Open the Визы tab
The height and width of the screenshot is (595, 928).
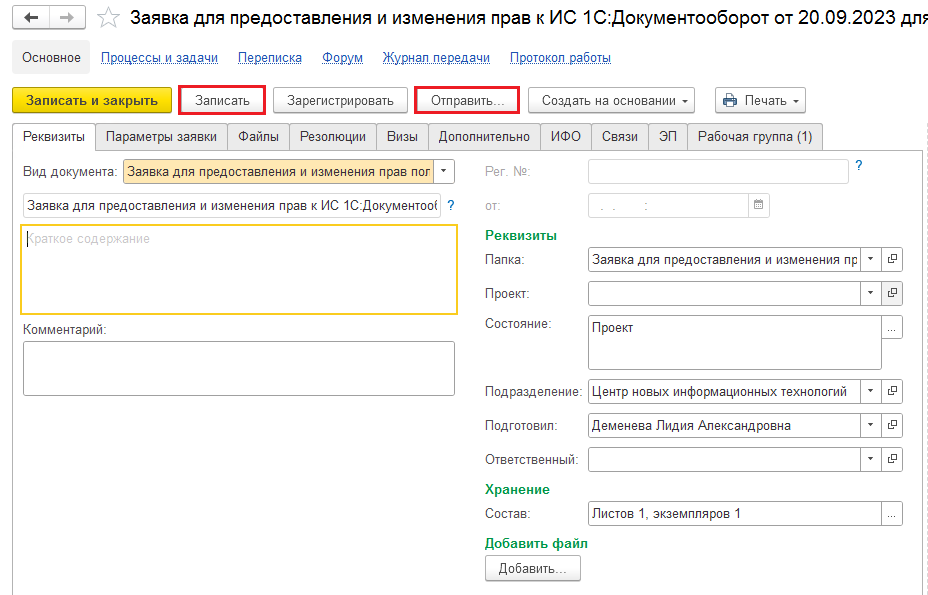tap(402, 137)
